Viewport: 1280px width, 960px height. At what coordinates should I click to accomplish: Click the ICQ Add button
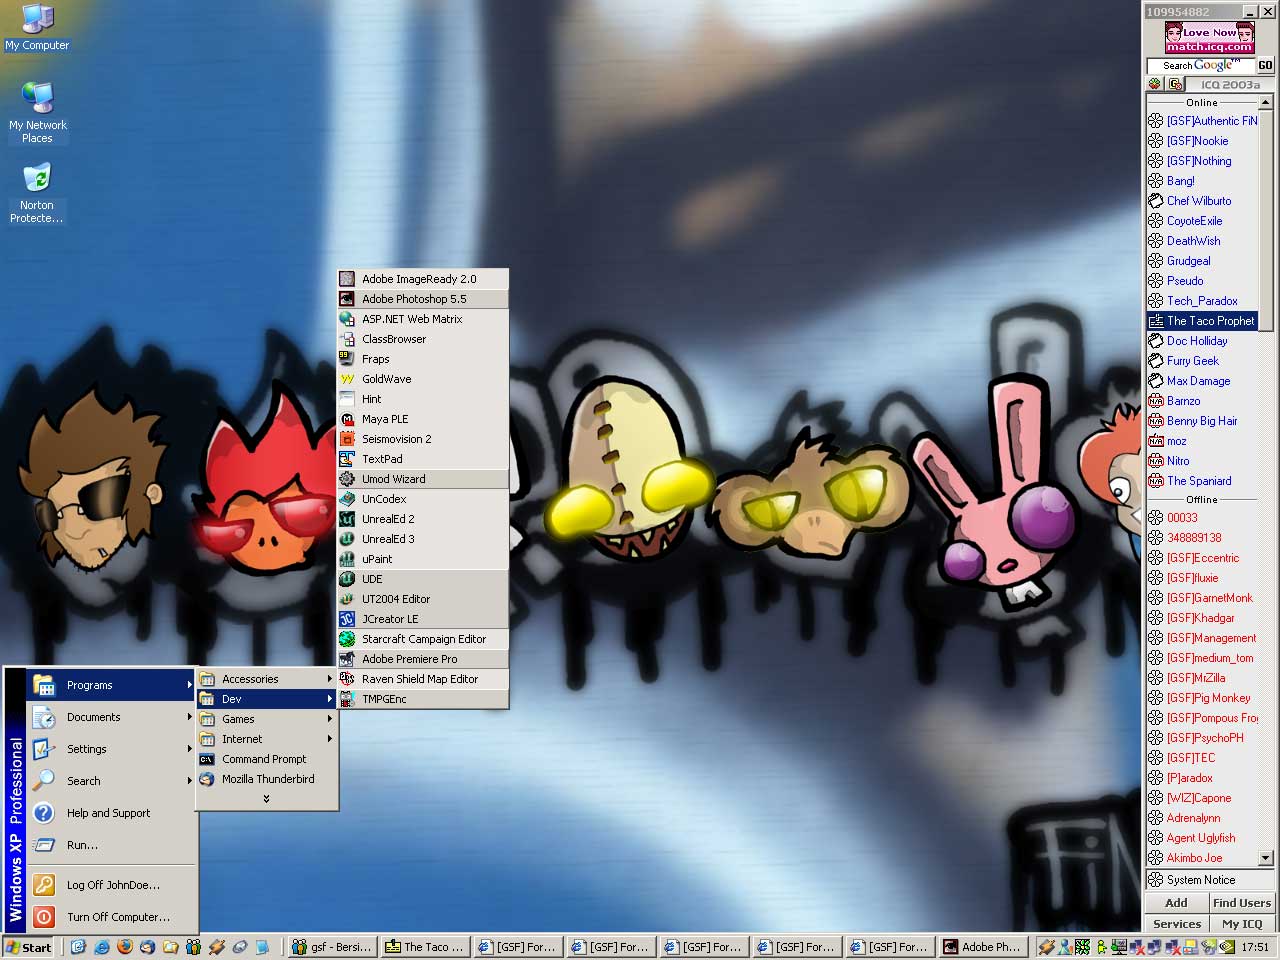click(1177, 903)
